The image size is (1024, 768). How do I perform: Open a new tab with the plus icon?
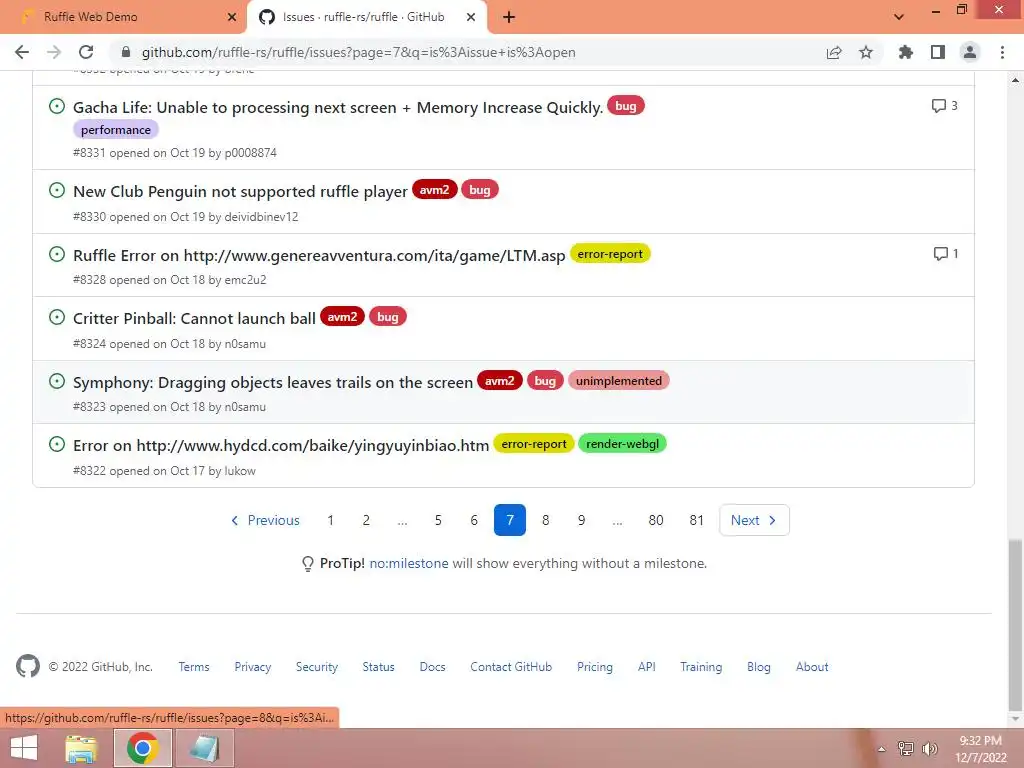coord(509,17)
